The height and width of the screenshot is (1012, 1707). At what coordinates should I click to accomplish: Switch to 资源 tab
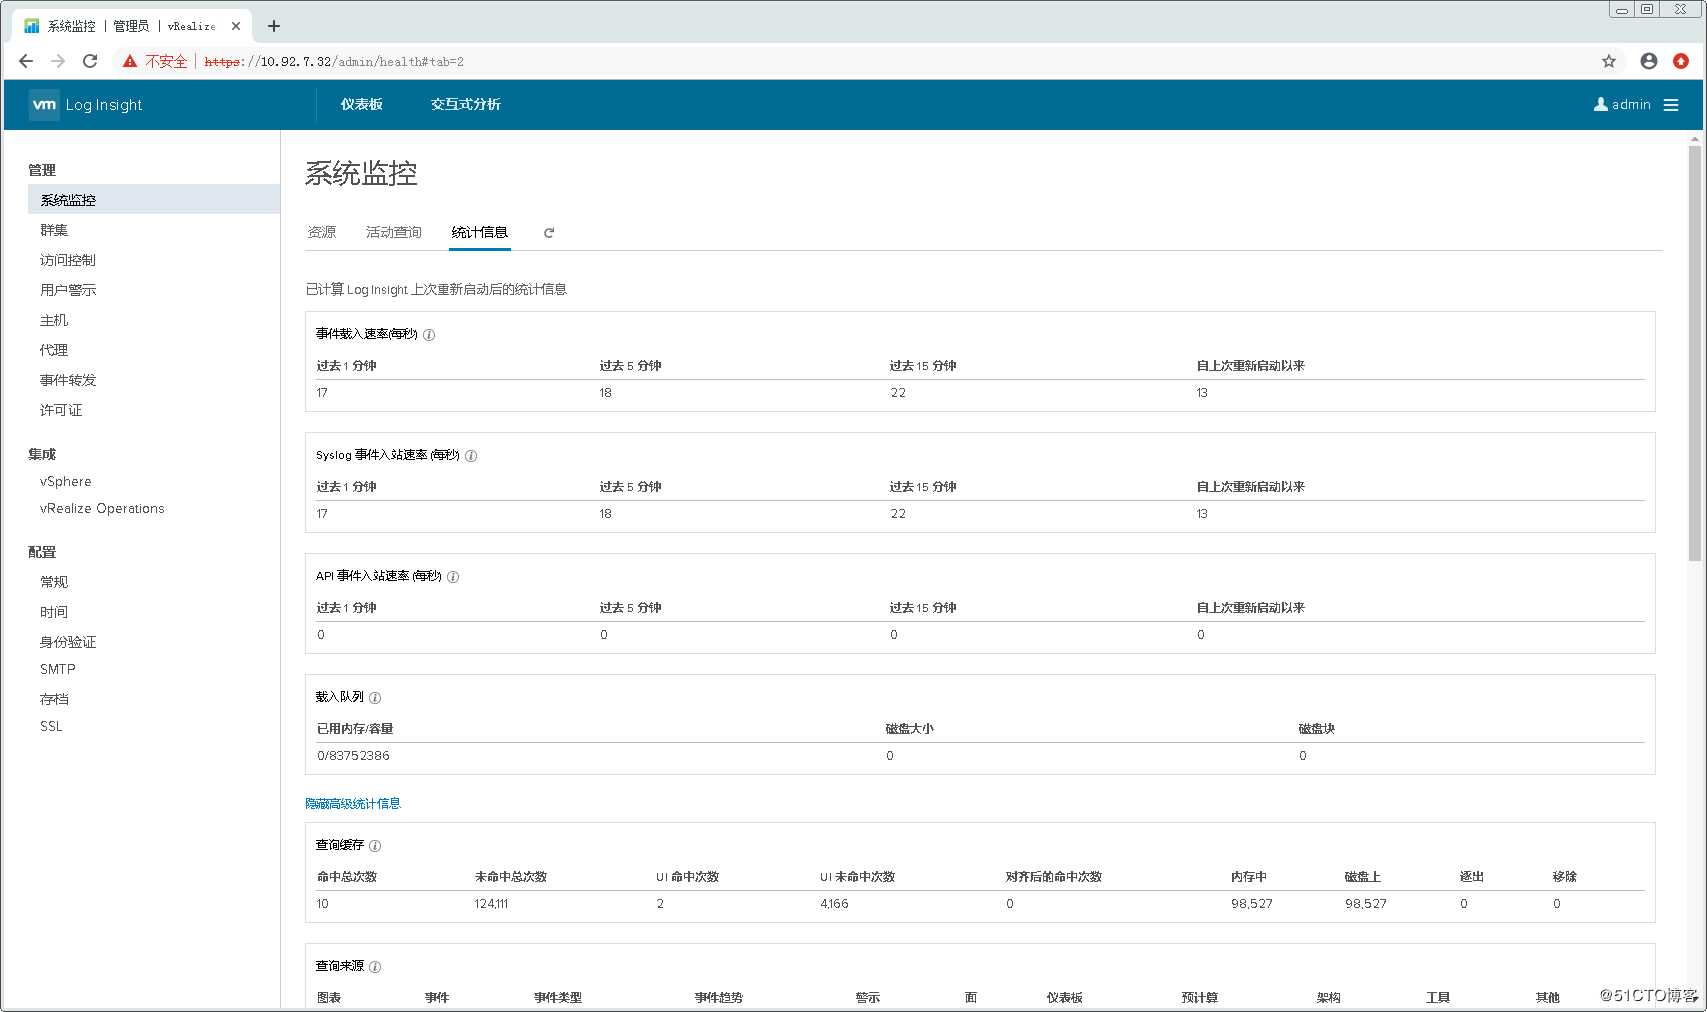[322, 232]
